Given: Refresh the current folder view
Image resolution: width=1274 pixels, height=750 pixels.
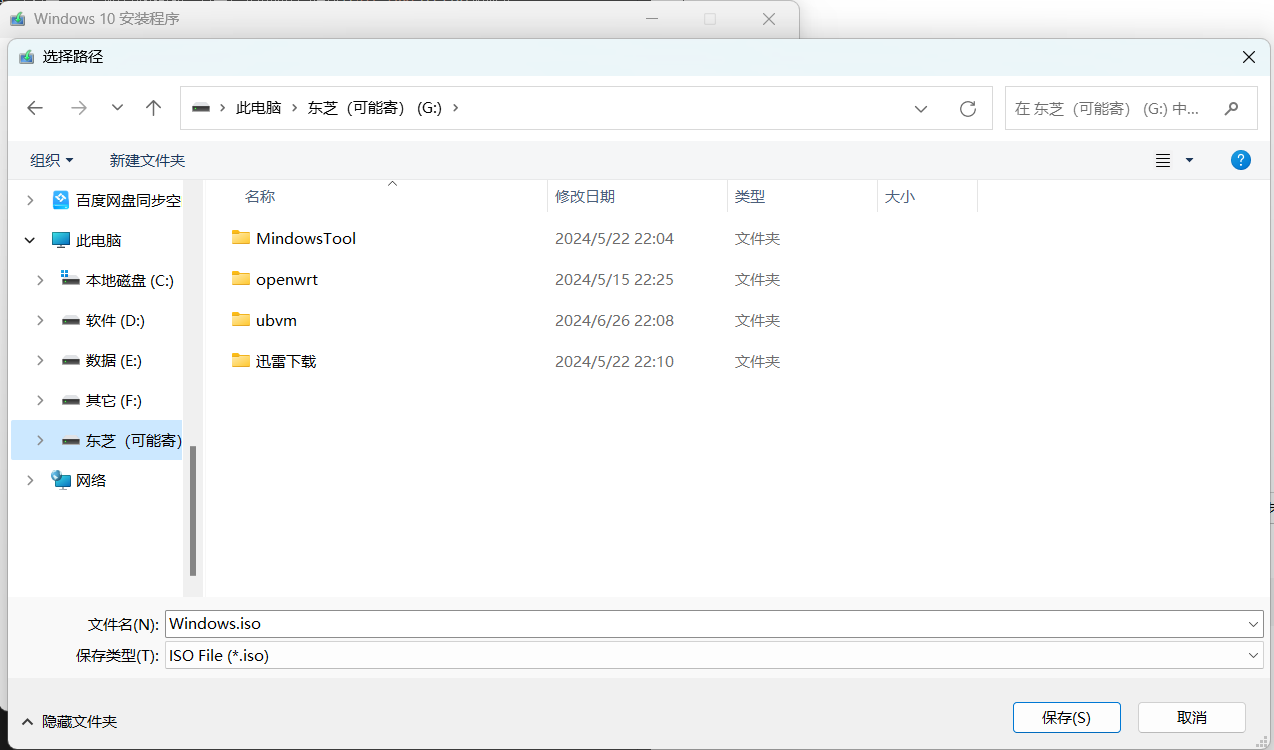Looking at the screenshot, I should pyautogui.click(x=967, y=108).
